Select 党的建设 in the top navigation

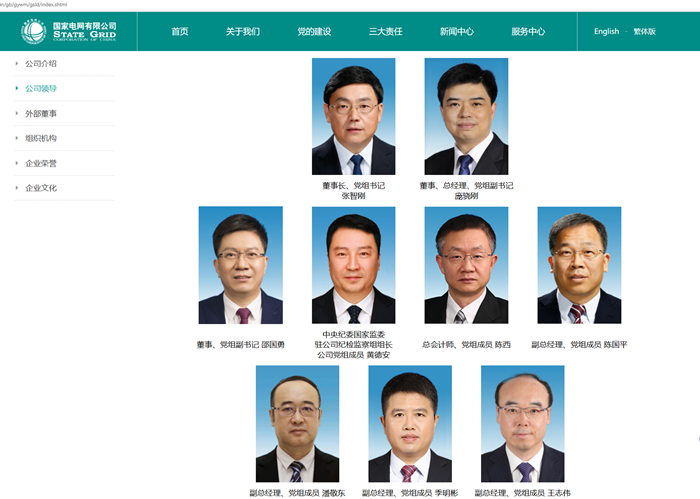[x=314, y=31]
